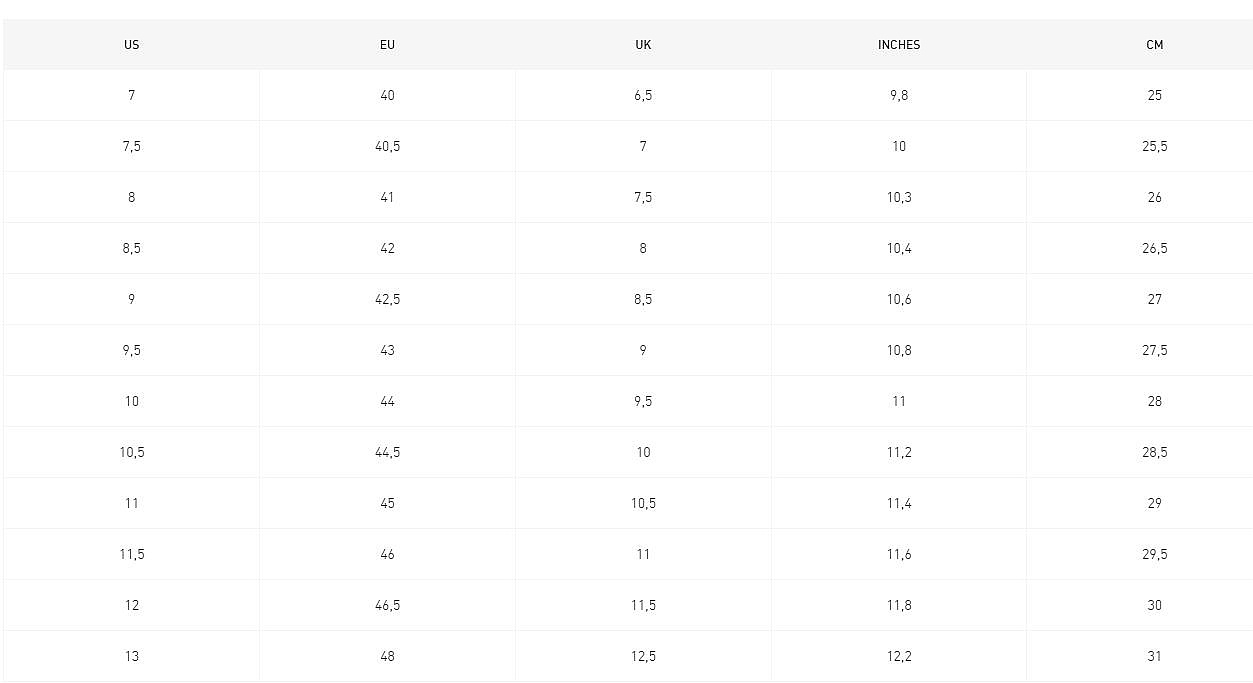Select the 12,2 inches cell
The image size is (1253, 683).
pos(899,656)
